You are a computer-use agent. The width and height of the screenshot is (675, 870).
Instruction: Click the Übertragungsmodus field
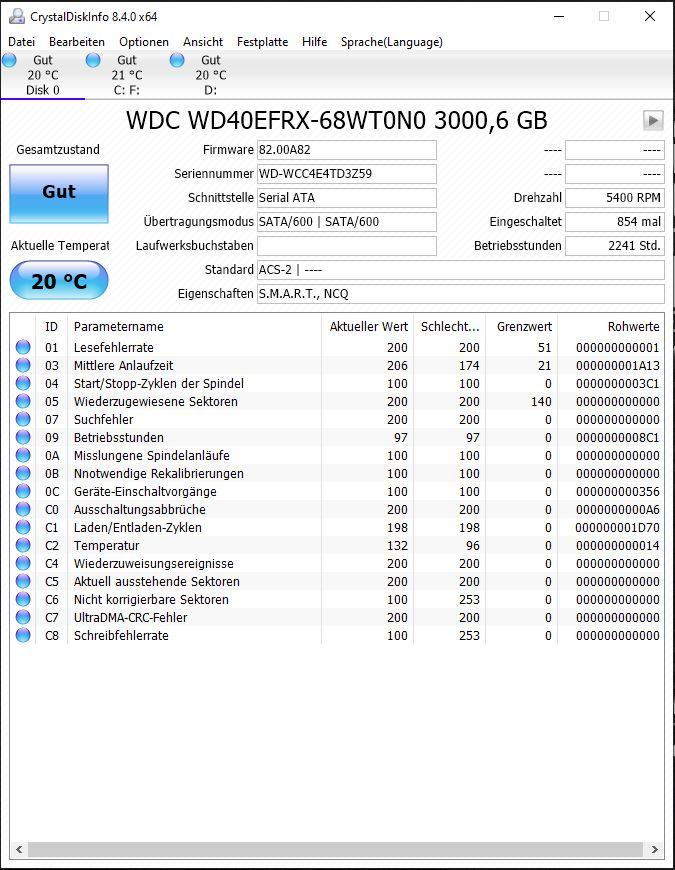click(x=347, y=221)
